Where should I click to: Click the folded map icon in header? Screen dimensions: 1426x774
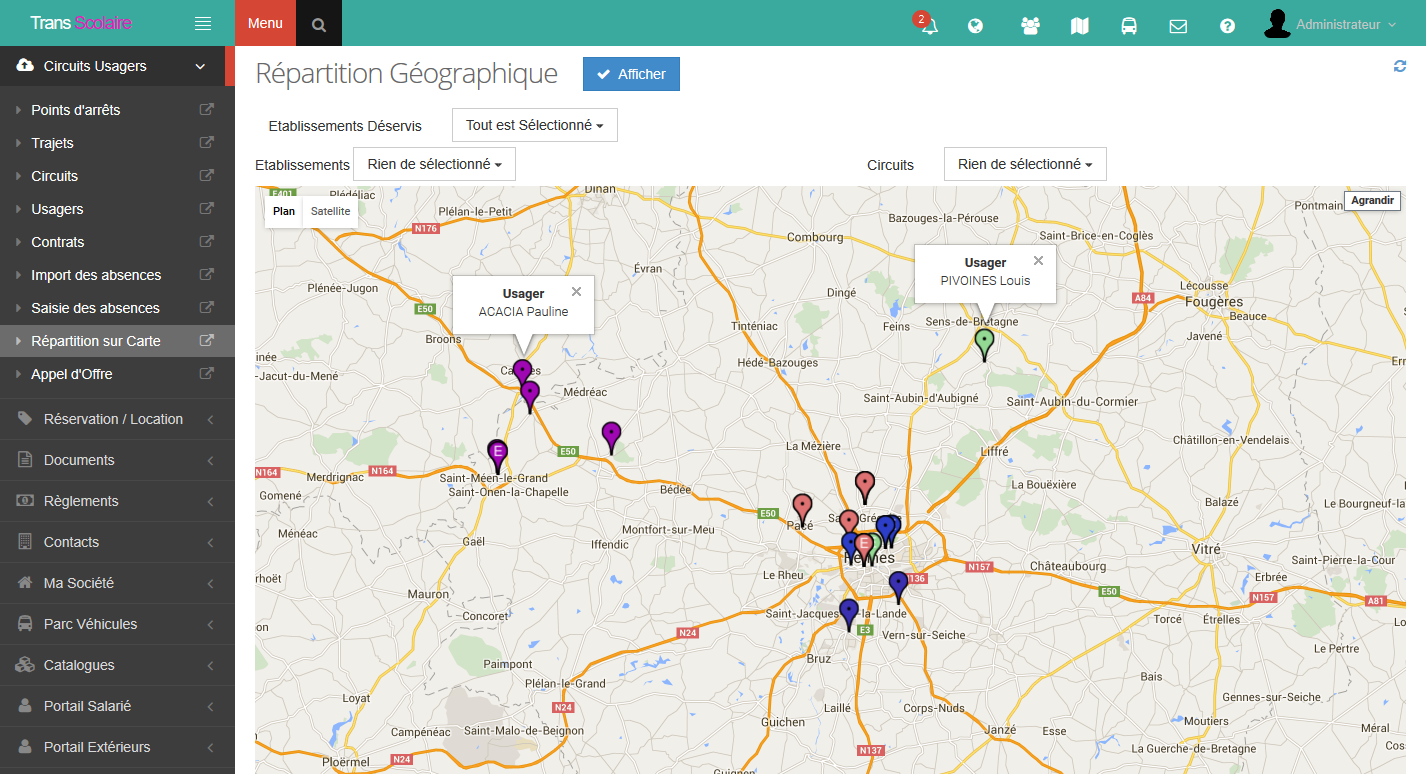click(x=1079, y=26)
